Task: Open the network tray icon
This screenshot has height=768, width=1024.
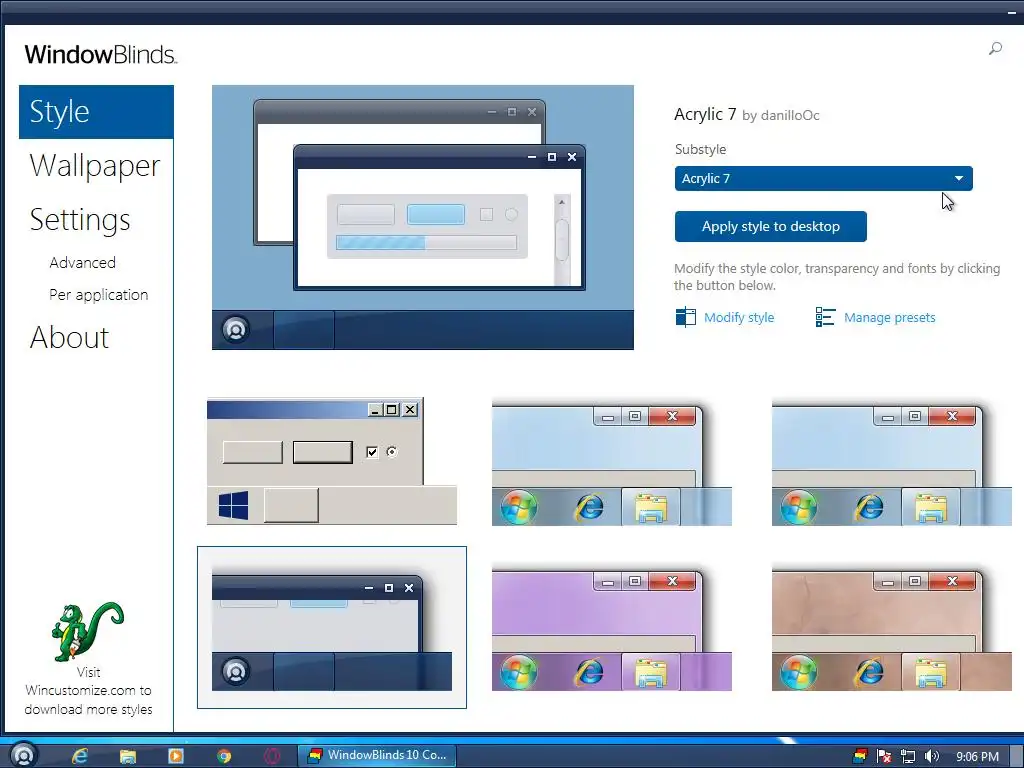Action: (x=908, y=756)
